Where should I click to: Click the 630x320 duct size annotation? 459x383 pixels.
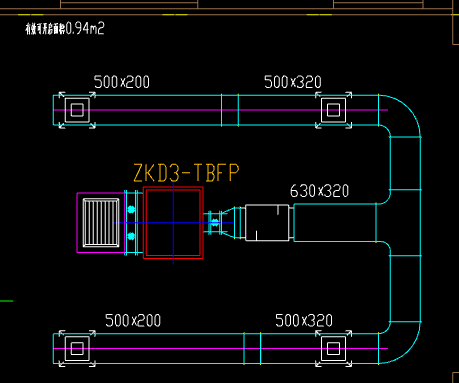[319, 191]
